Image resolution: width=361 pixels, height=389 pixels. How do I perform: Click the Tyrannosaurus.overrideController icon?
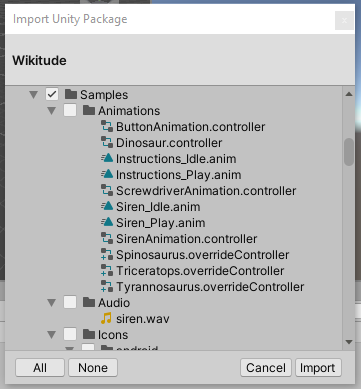coord(107,287)
